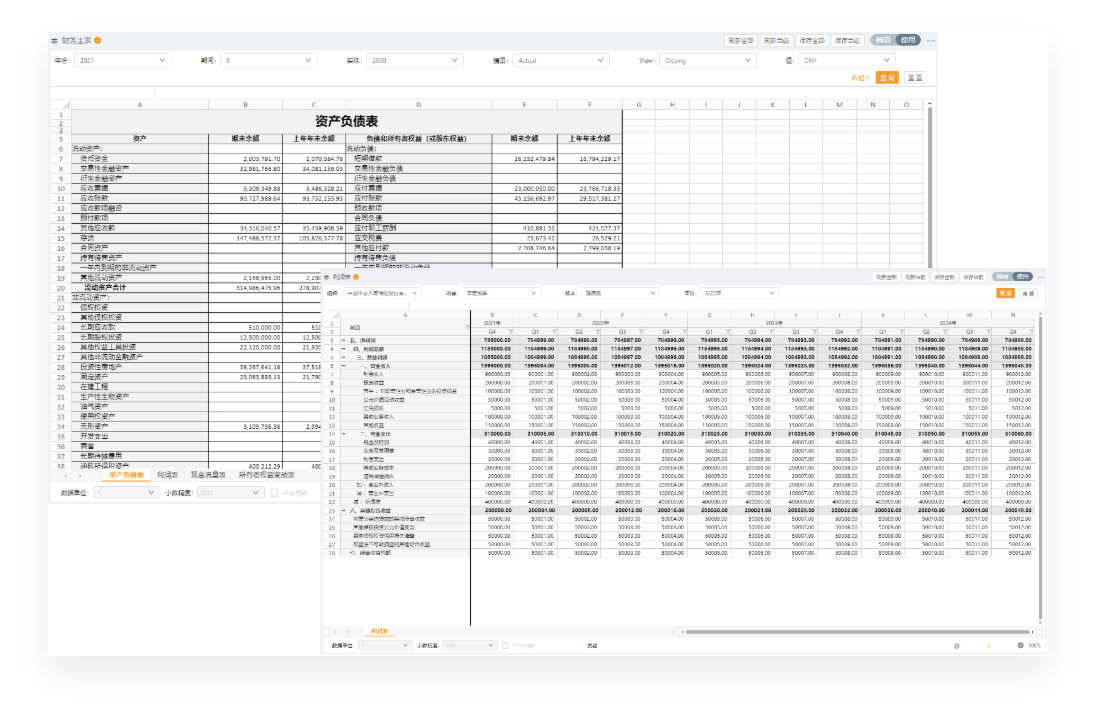Viewport: 1096px width, 720px height.
Task: Open the more options ellipsis in 财务主表 window
Action: [931, 41]
